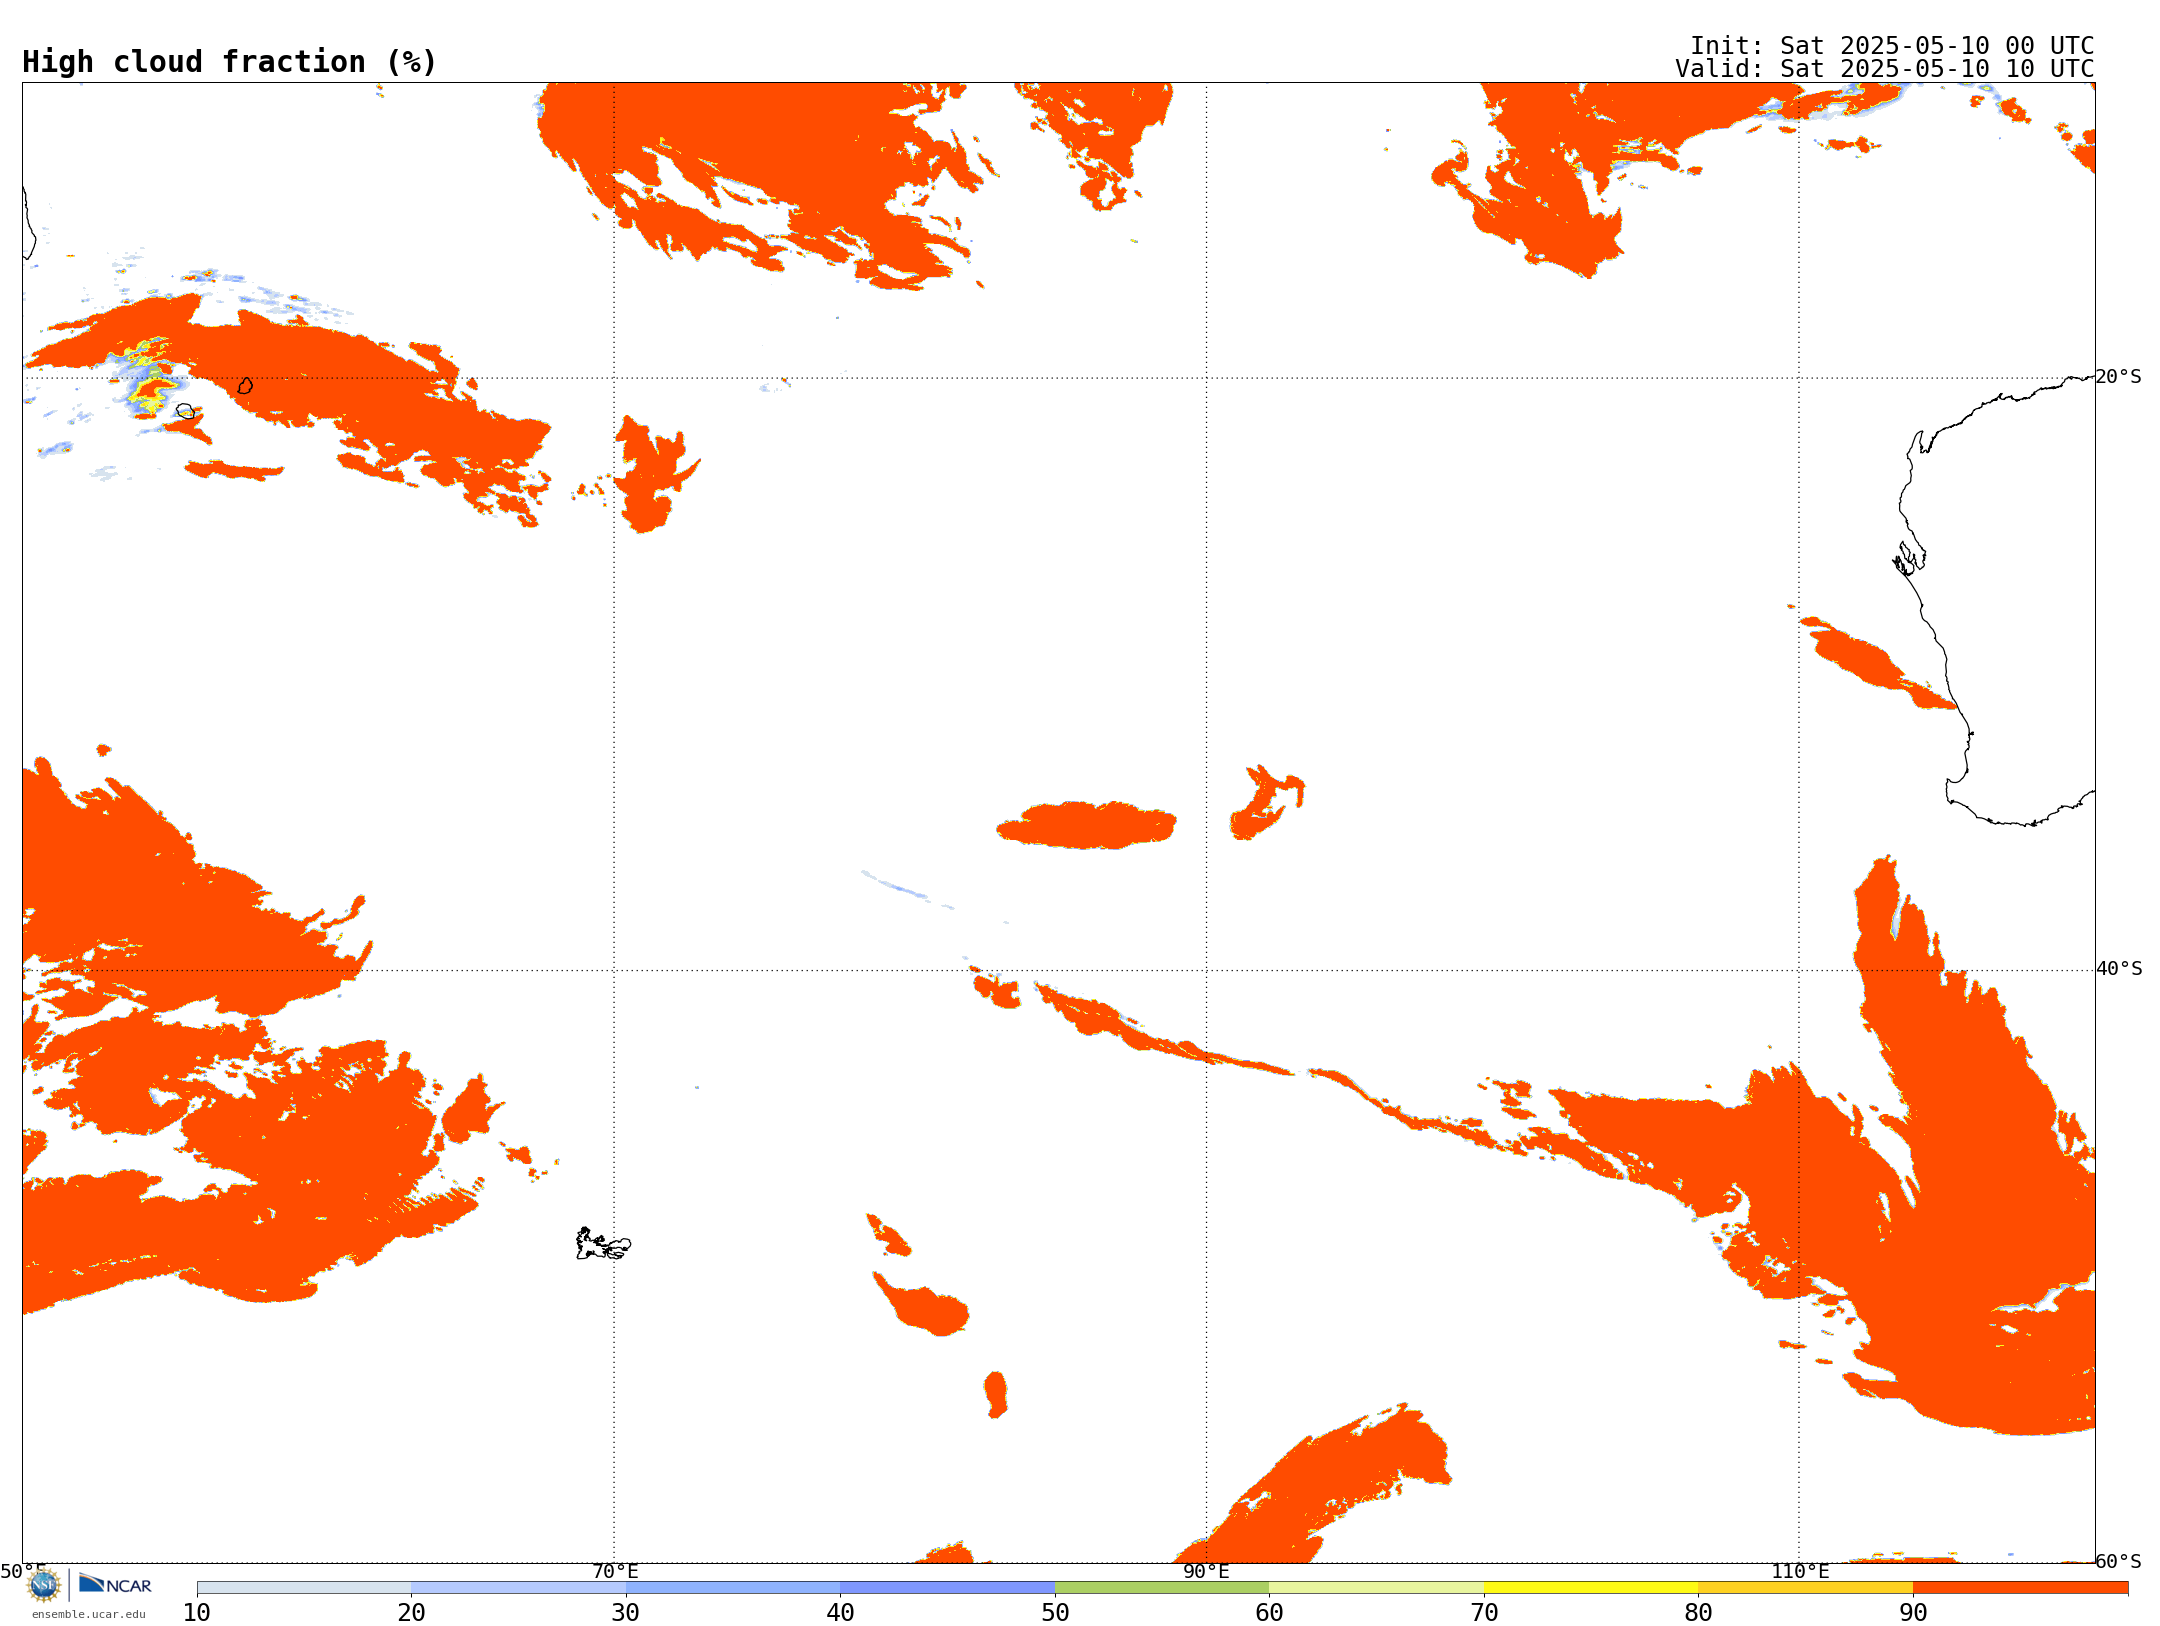Click the colorbar tick label 10

(x=197, y=1613)
